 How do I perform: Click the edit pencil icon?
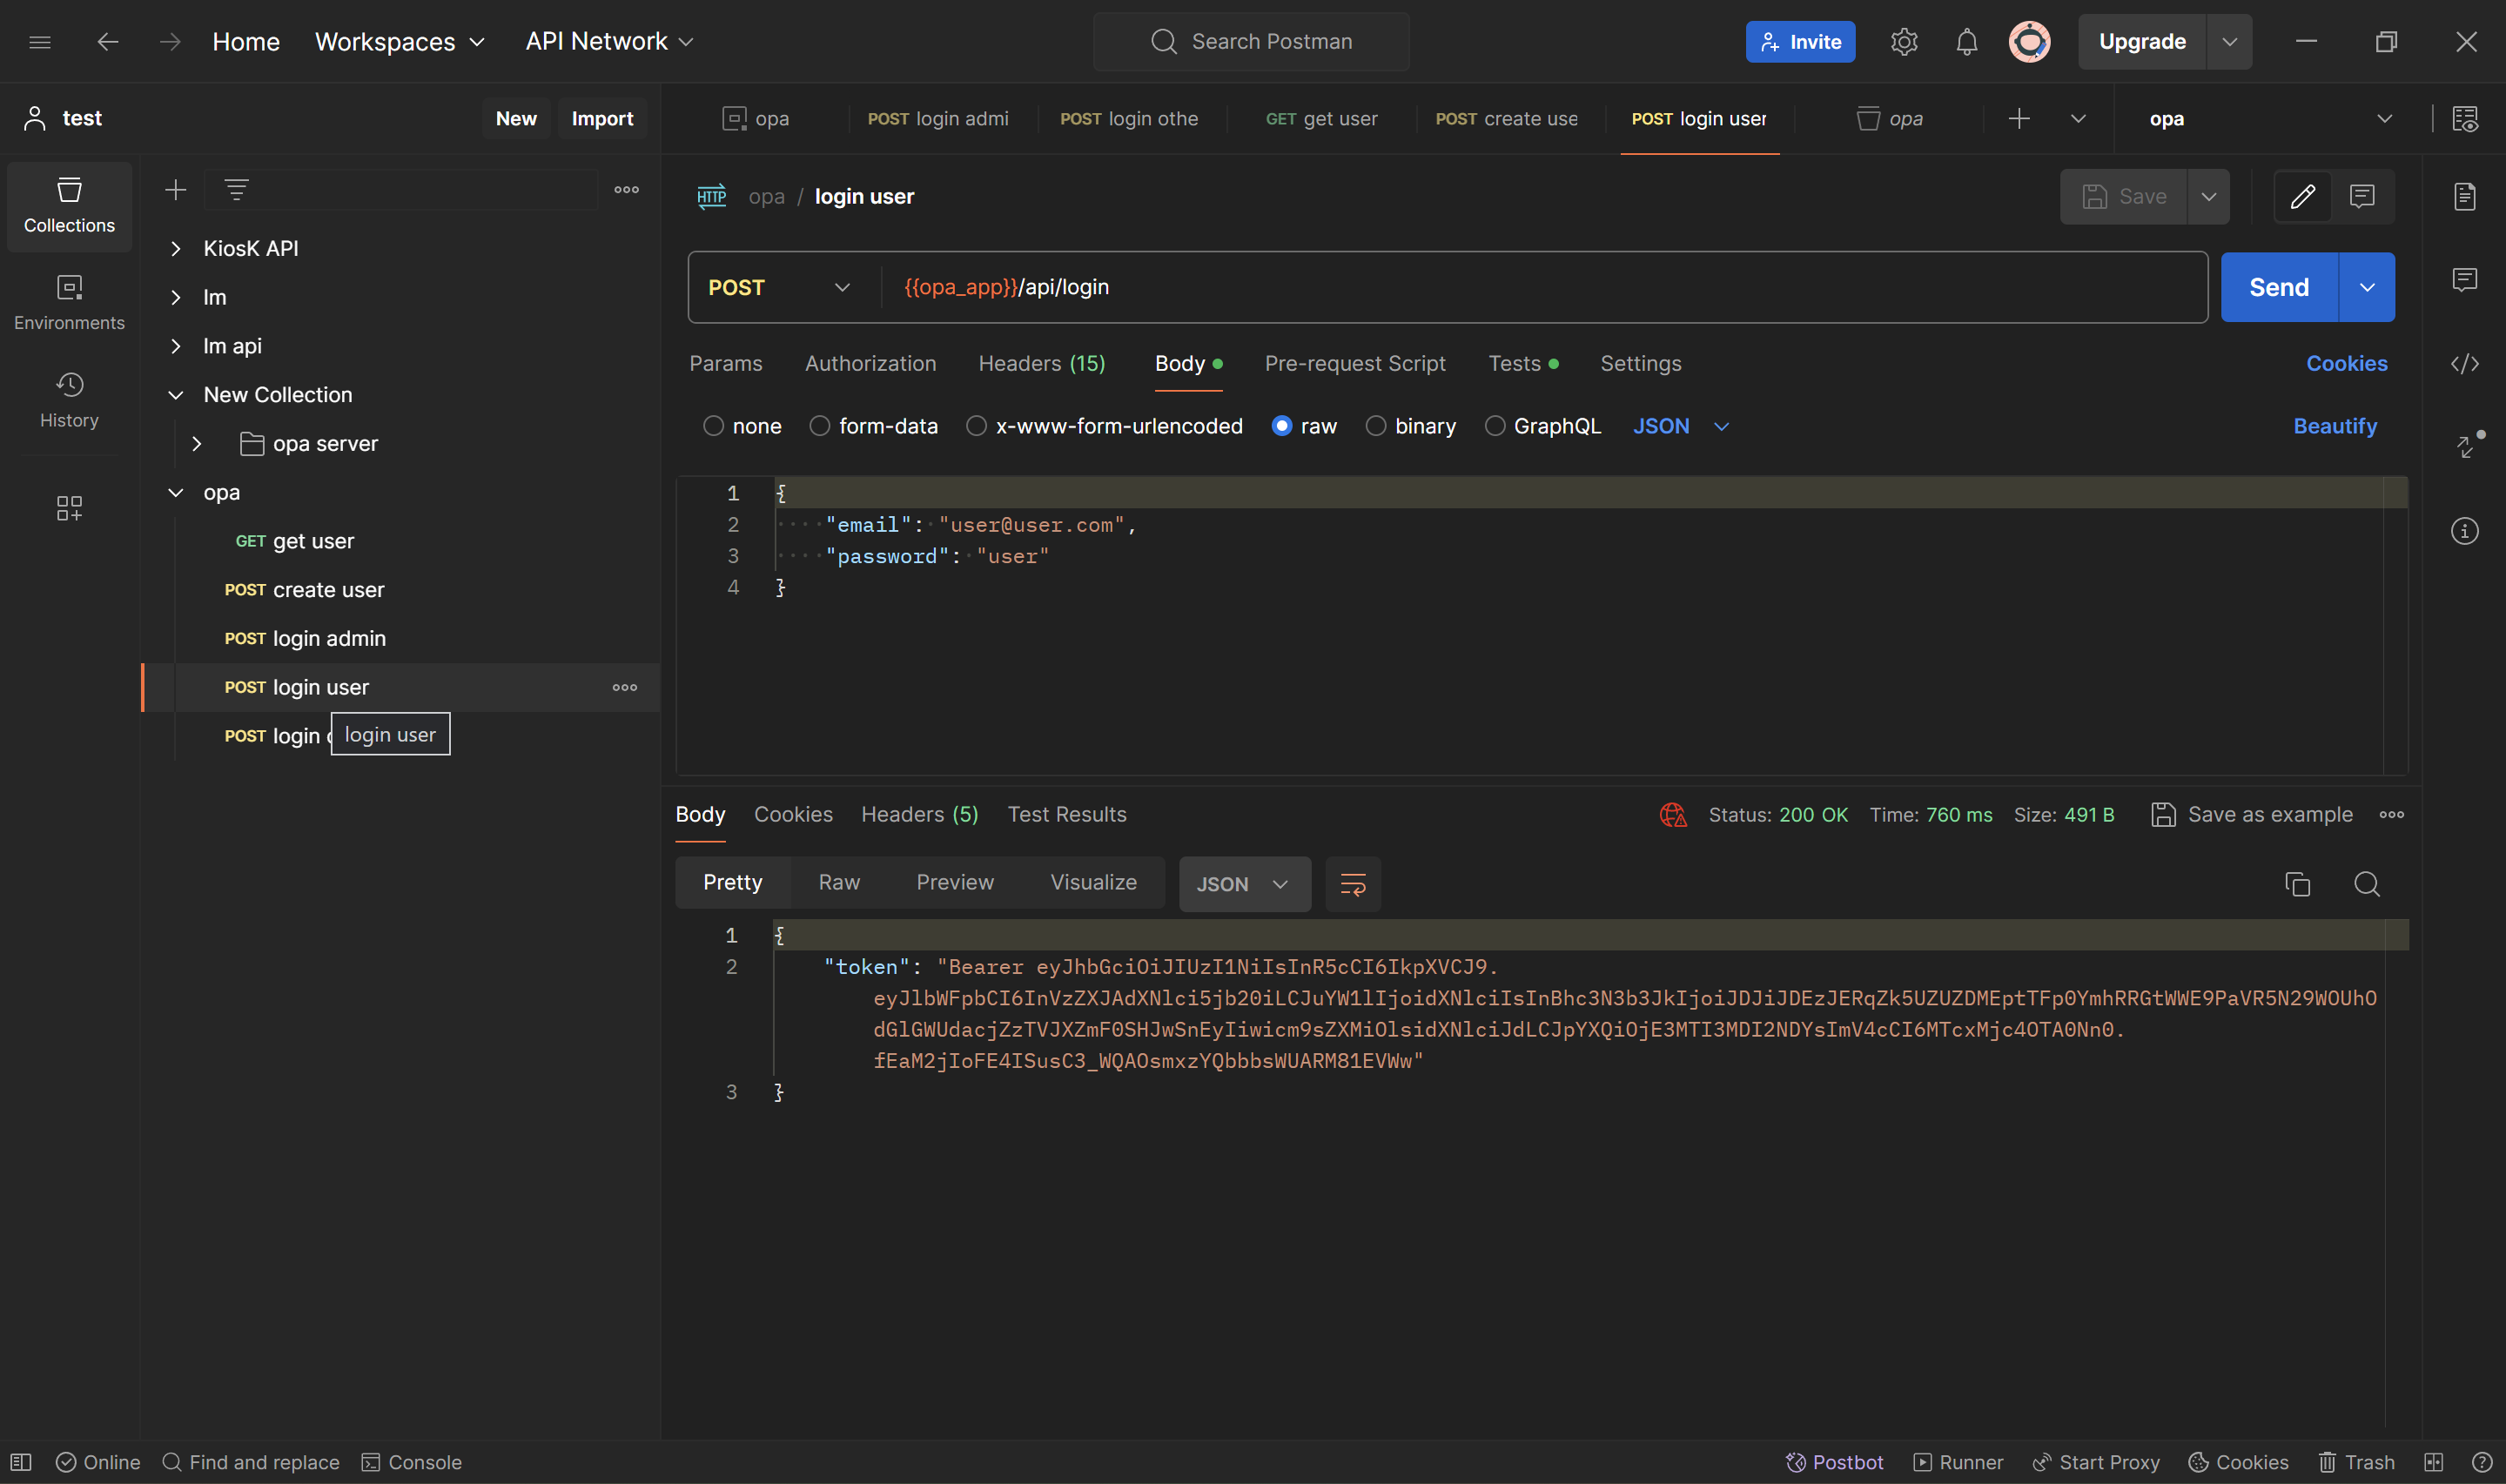(x=2302, y=196)
